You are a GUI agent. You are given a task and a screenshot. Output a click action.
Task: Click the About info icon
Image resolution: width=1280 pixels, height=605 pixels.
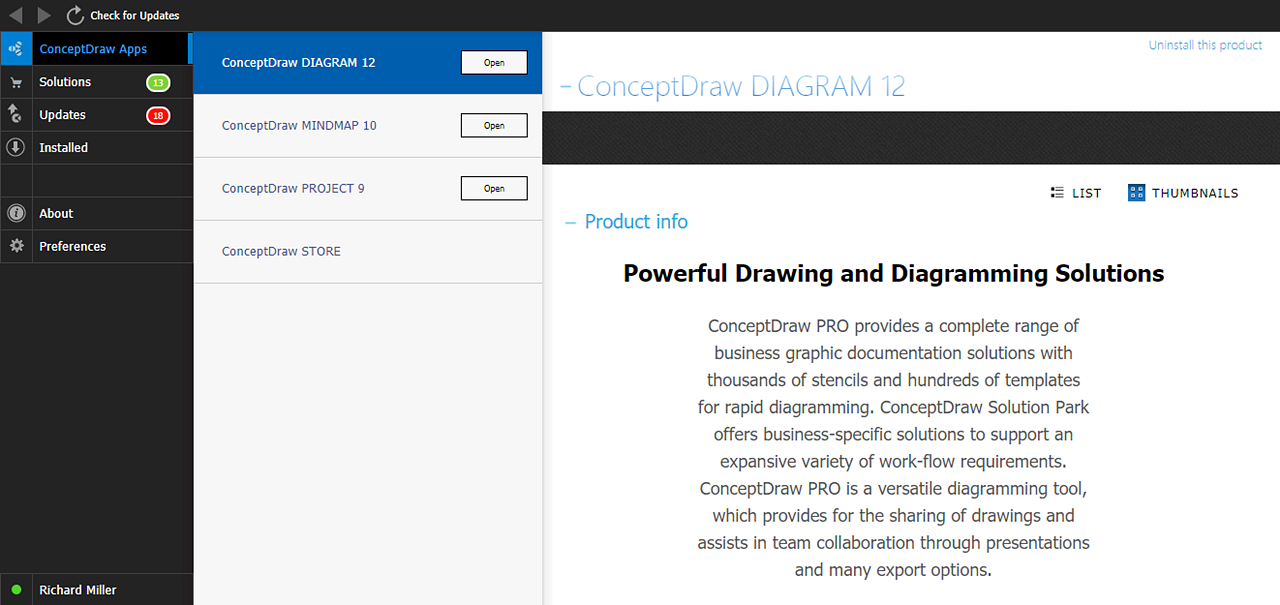[16, 213]
